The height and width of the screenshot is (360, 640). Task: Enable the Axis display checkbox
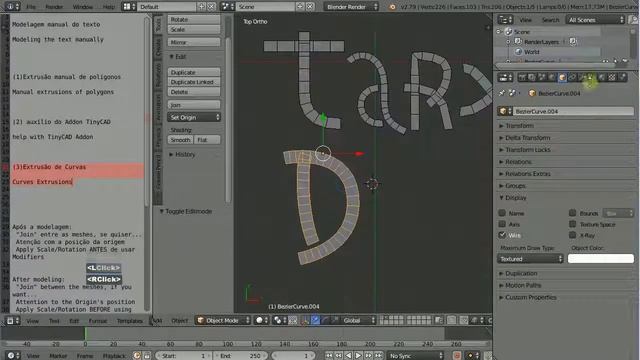(502, 224)
